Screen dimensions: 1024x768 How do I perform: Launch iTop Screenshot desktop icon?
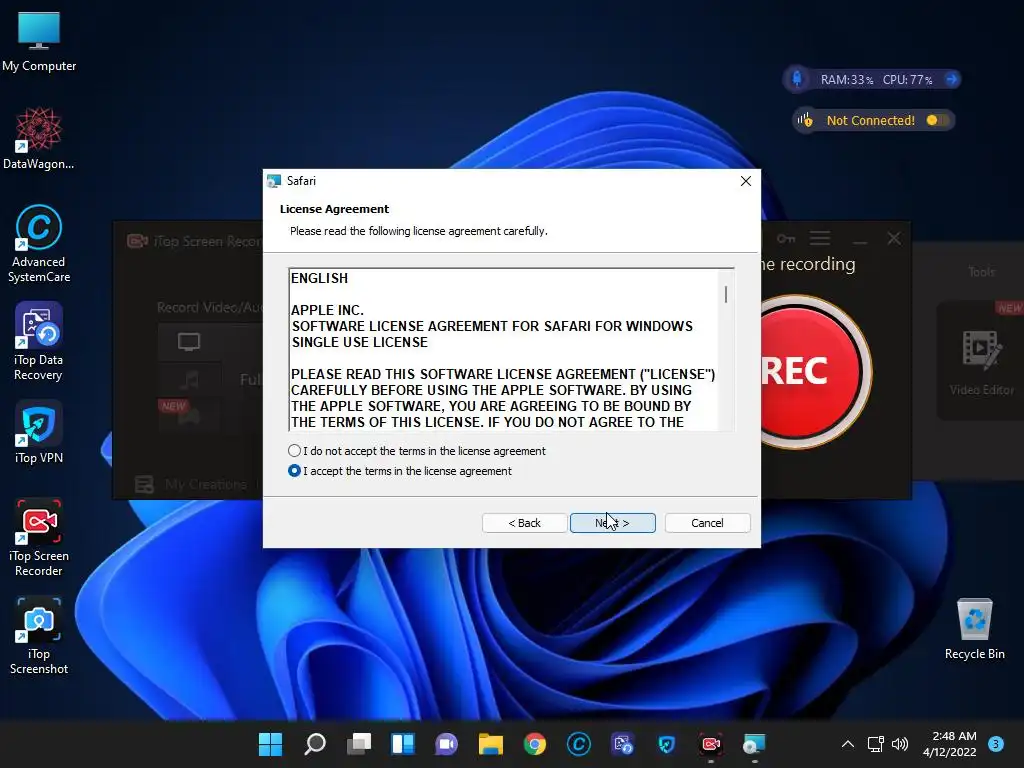(x=39, y=635)
